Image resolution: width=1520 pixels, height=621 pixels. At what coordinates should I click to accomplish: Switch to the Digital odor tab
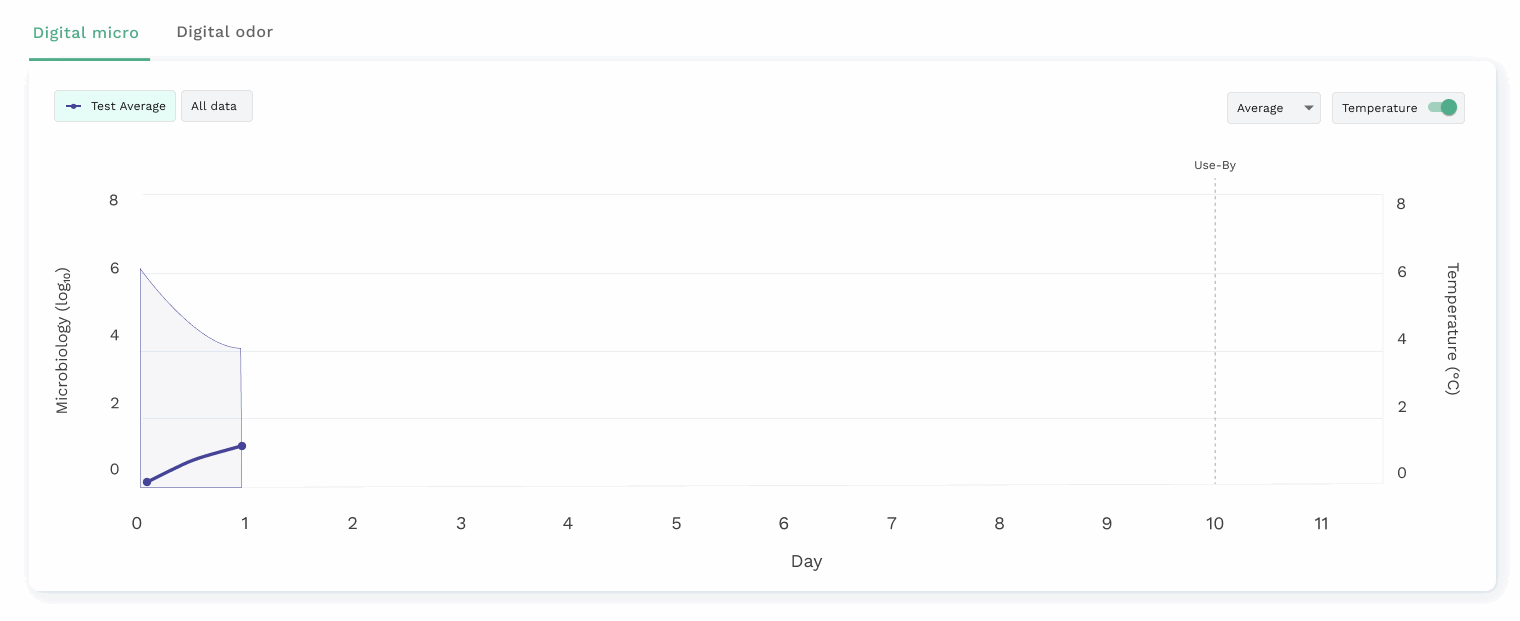224,32
